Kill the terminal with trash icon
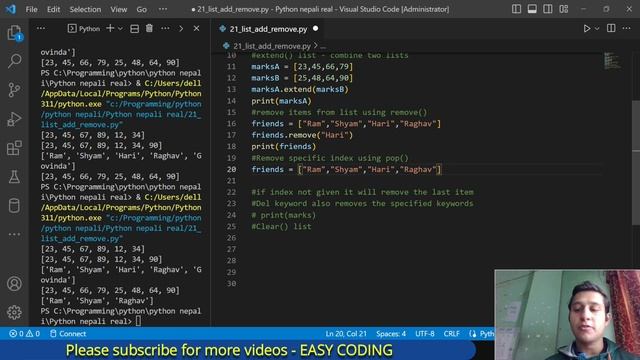640x360 pixels. (149, 29)
